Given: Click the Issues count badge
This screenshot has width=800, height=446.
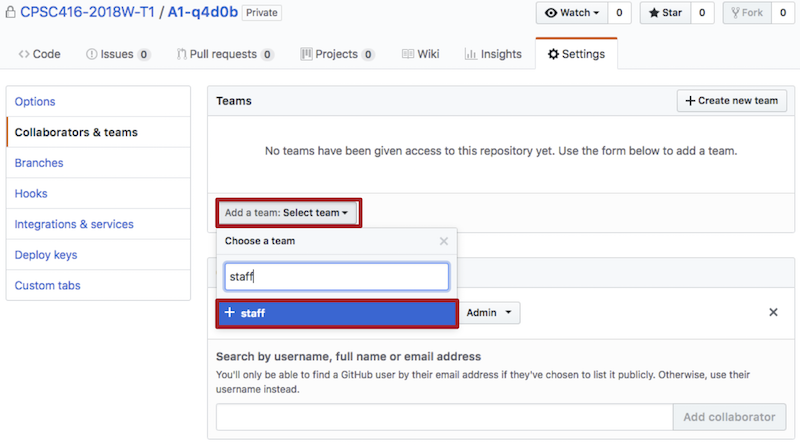Looking at the screenshot, I should click(144, 54).
